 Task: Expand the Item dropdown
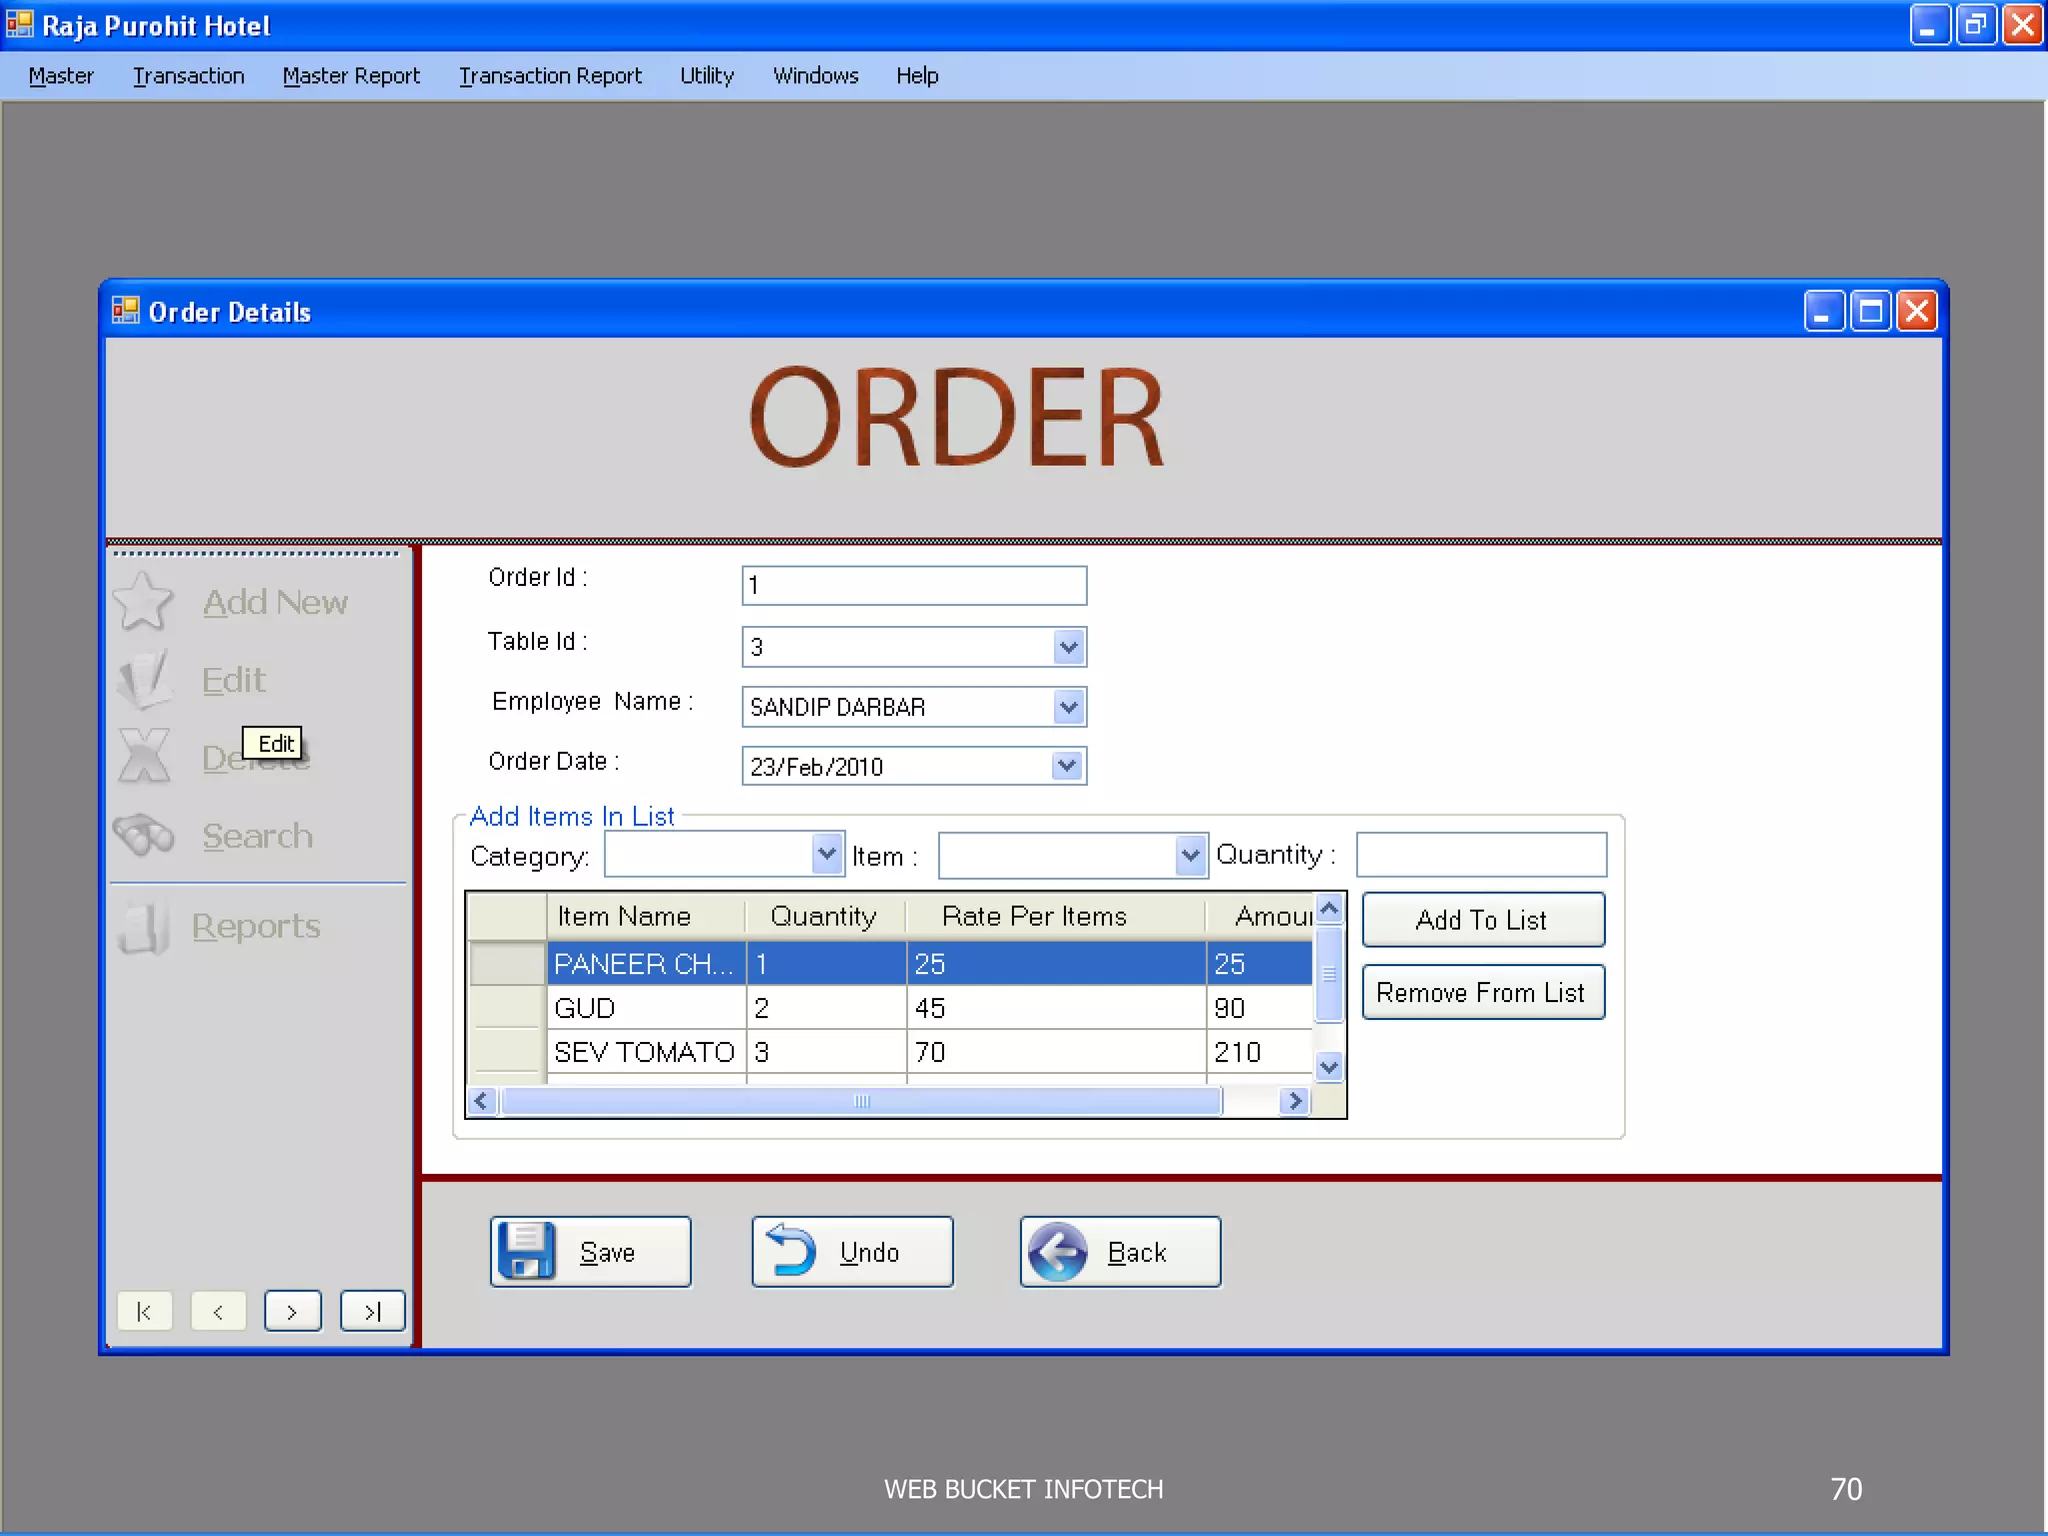(1190, 855)
